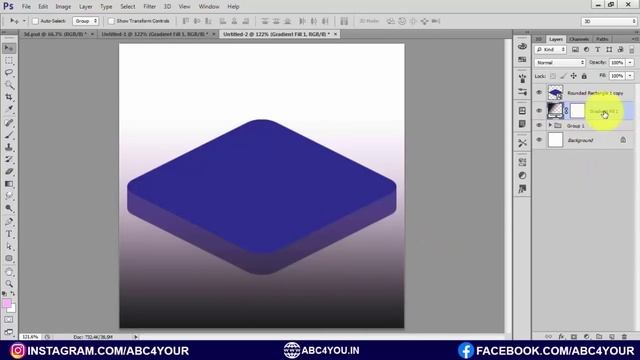This screenshot has height=360, width=640.
Task: Open the layer filter Kind dropdown
Action: [551, 49]
